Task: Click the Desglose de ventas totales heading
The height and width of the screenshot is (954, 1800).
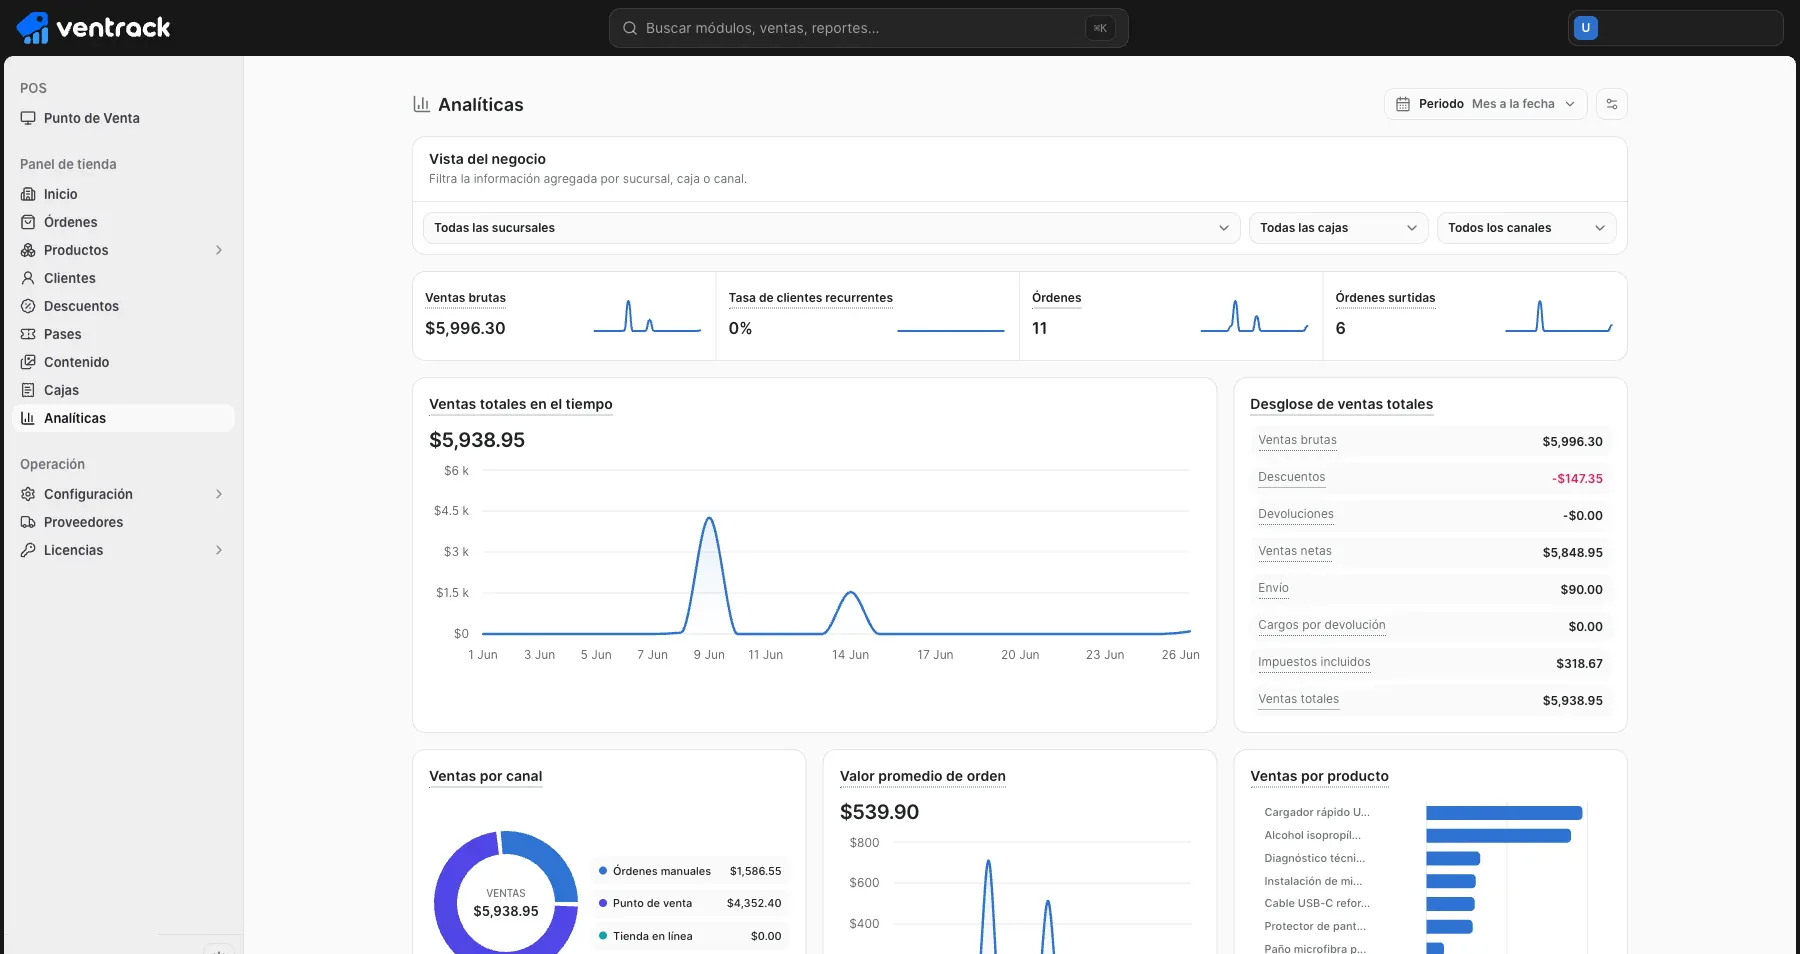Action: point(1341,404)
